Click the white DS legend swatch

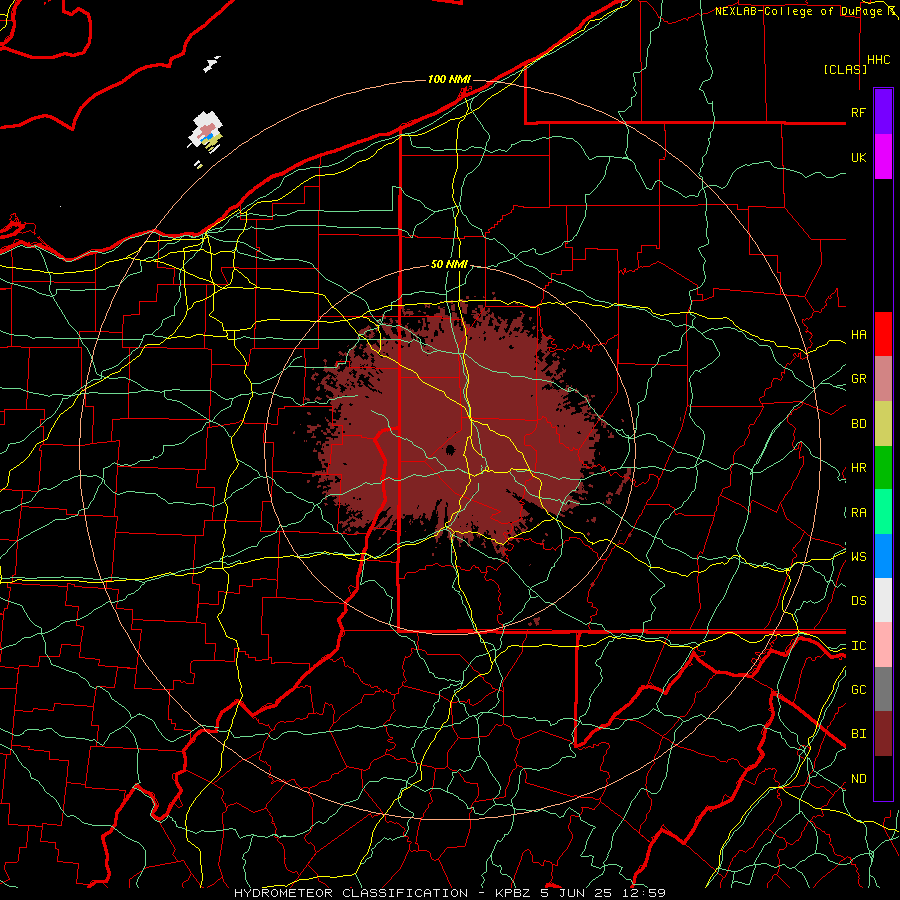click(883, 600)
